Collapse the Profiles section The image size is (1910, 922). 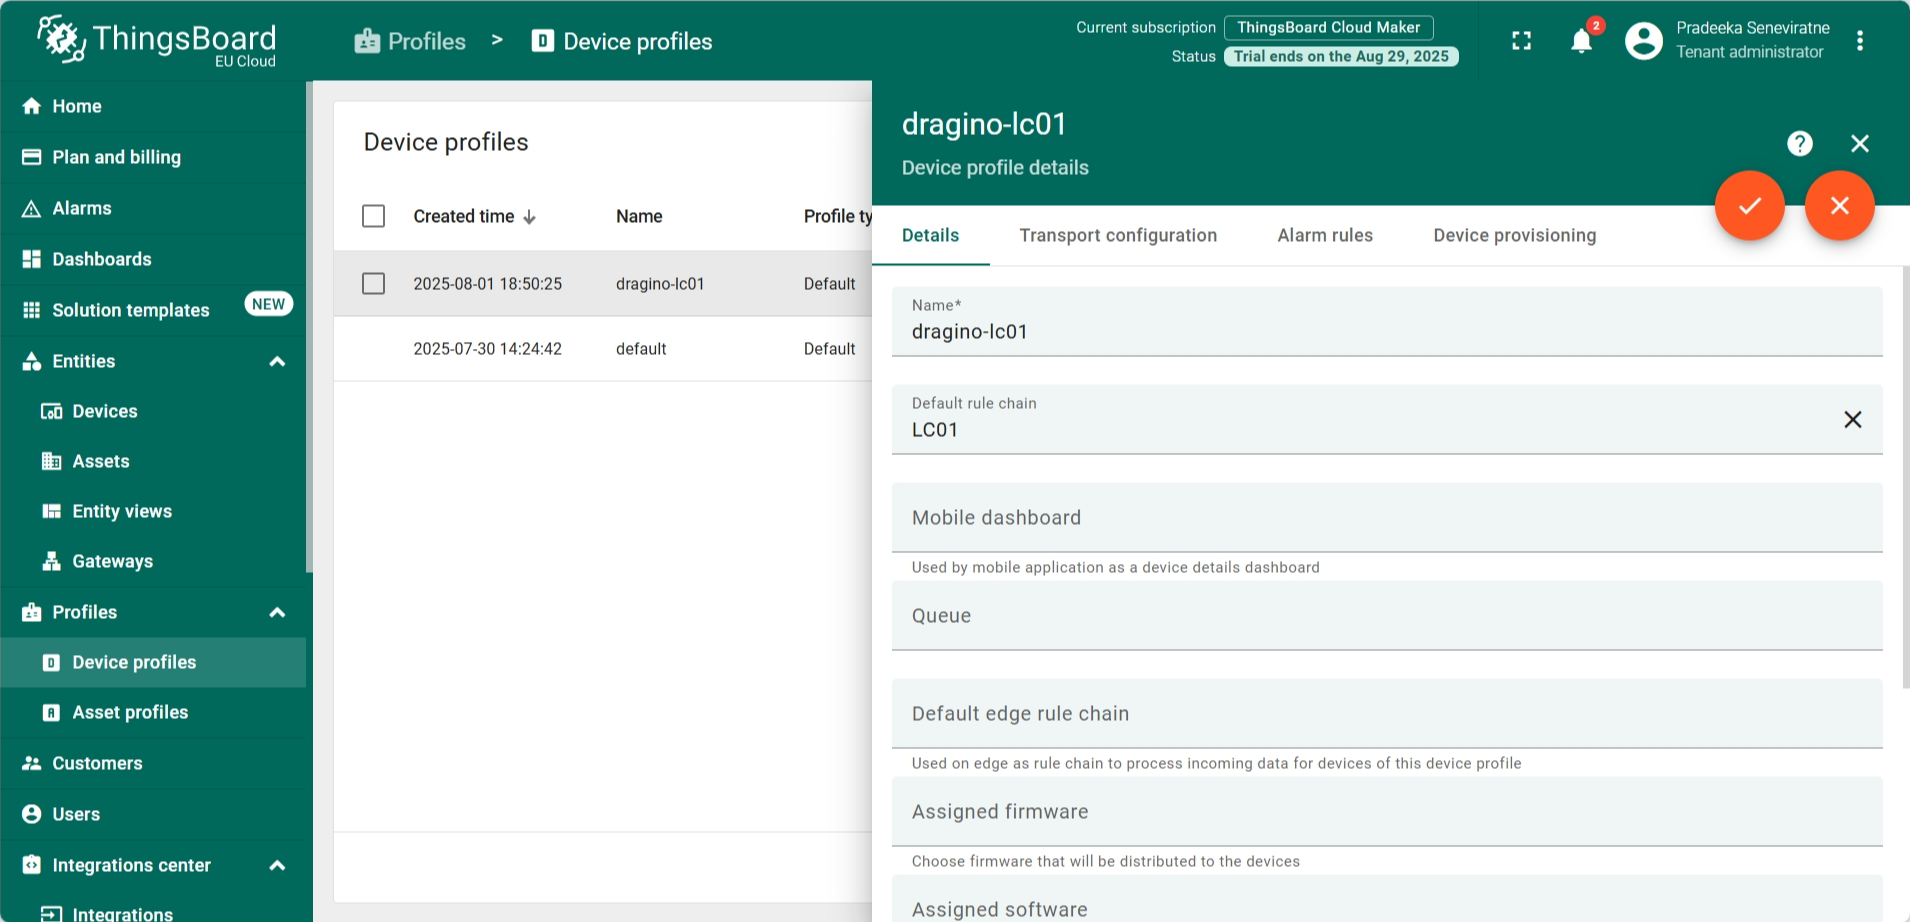pos(278,612)
